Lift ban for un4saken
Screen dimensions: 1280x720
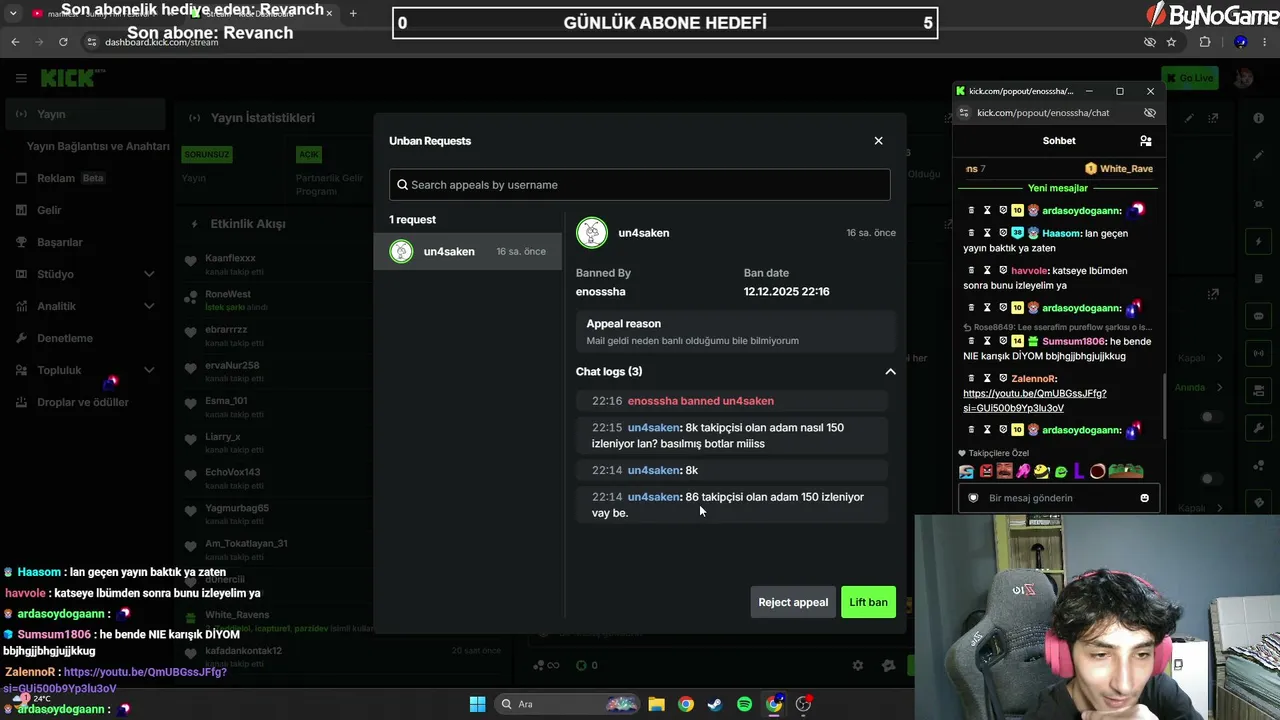pyautogui.click(x=868, y=602)
